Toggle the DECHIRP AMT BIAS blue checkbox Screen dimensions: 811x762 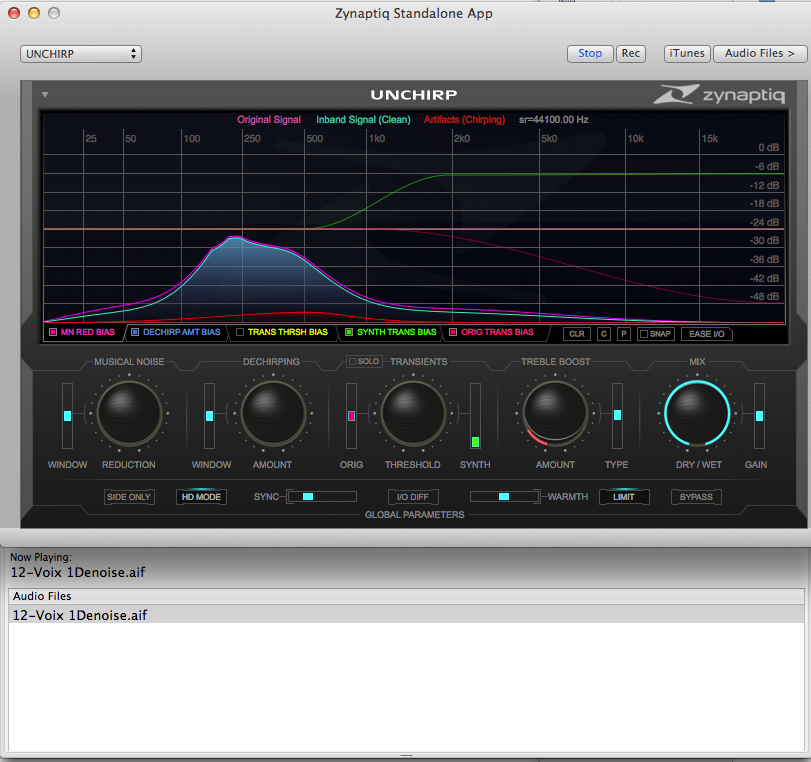(x=134, y=332)
